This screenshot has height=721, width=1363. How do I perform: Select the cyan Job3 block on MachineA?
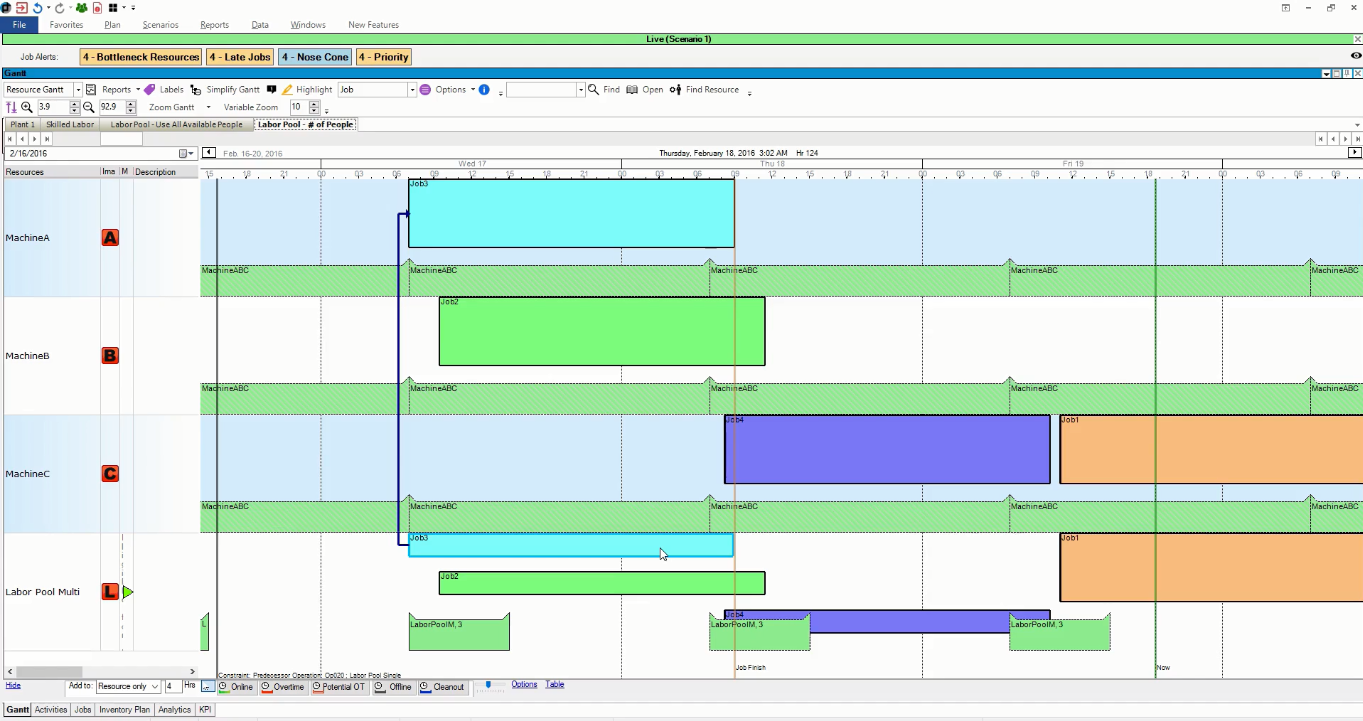[571, 213]
